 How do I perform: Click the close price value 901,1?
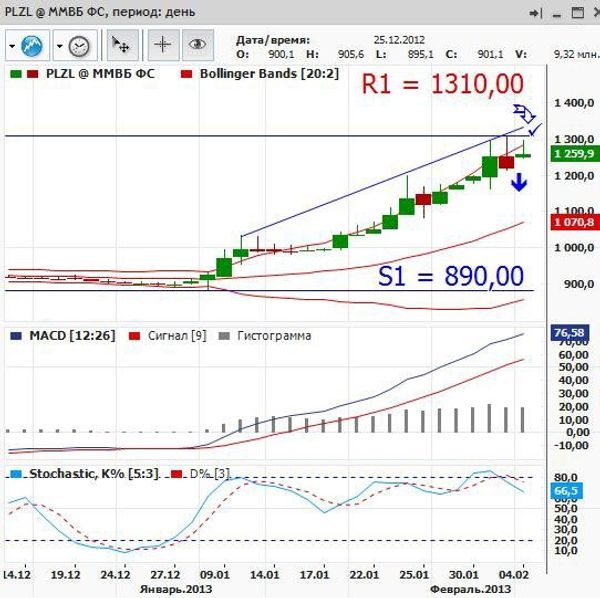tap(491, 54)
